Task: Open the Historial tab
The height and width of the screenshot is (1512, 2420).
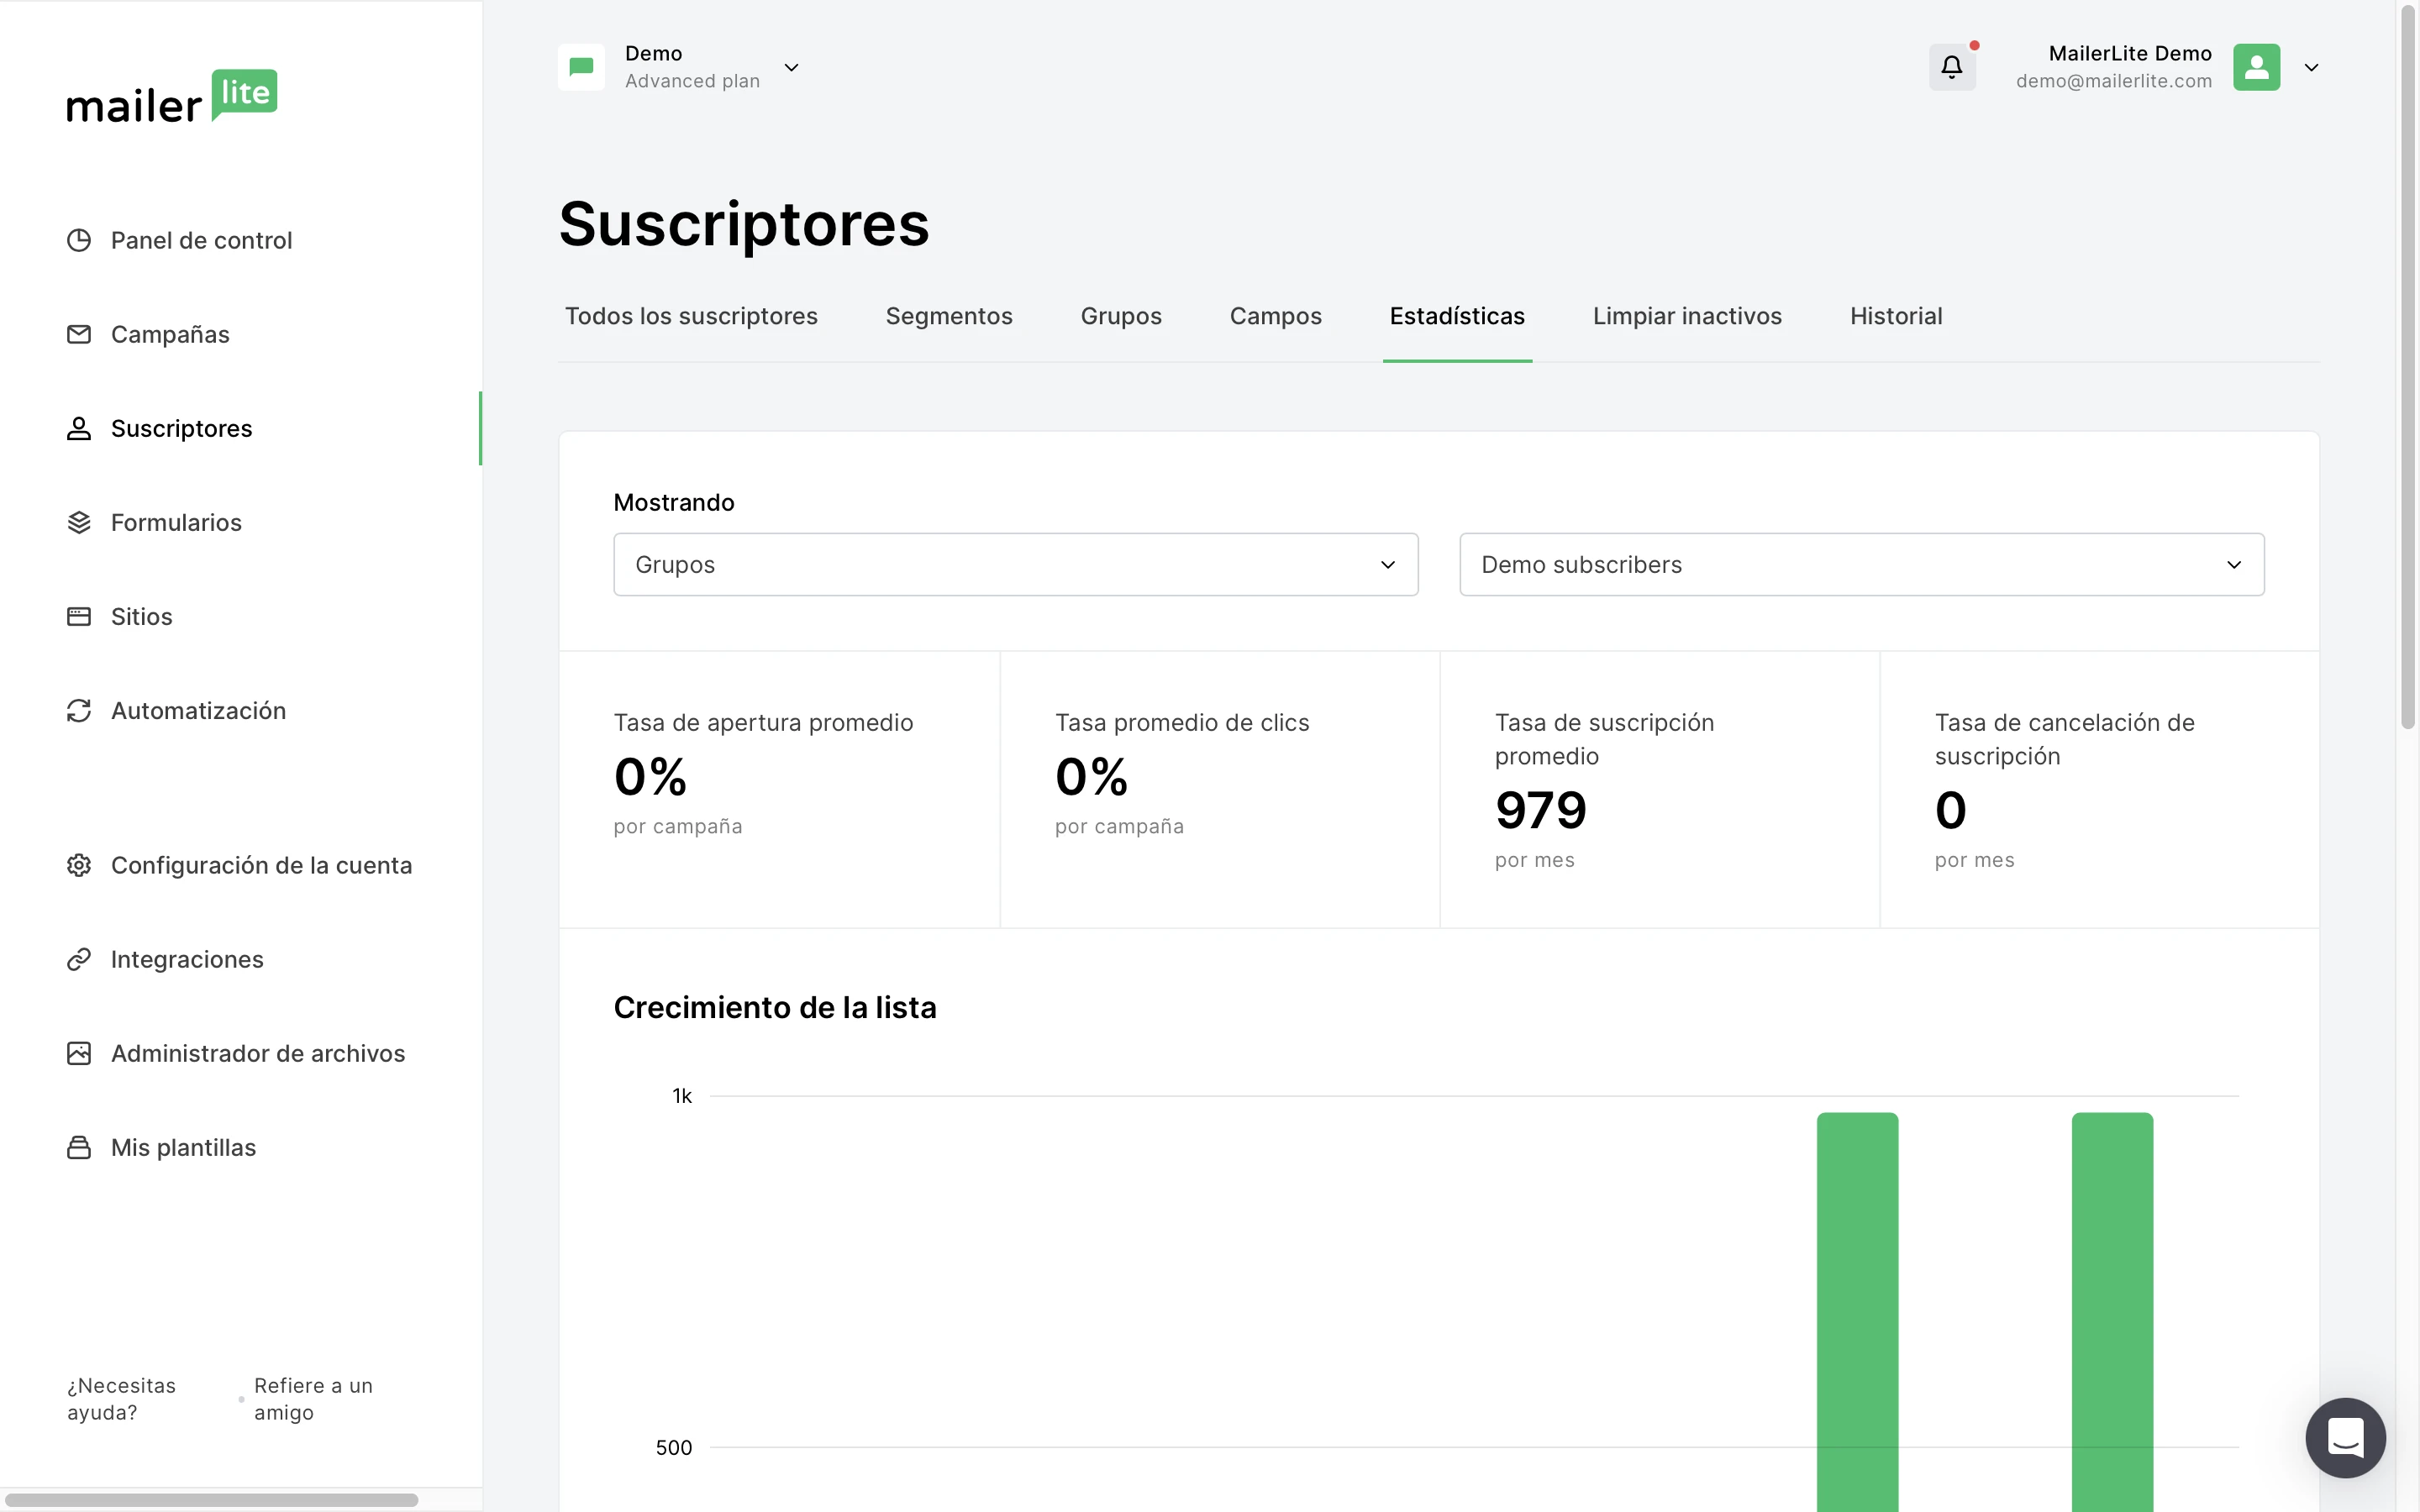Action: pyautogui.click(x=1896, y=316)
